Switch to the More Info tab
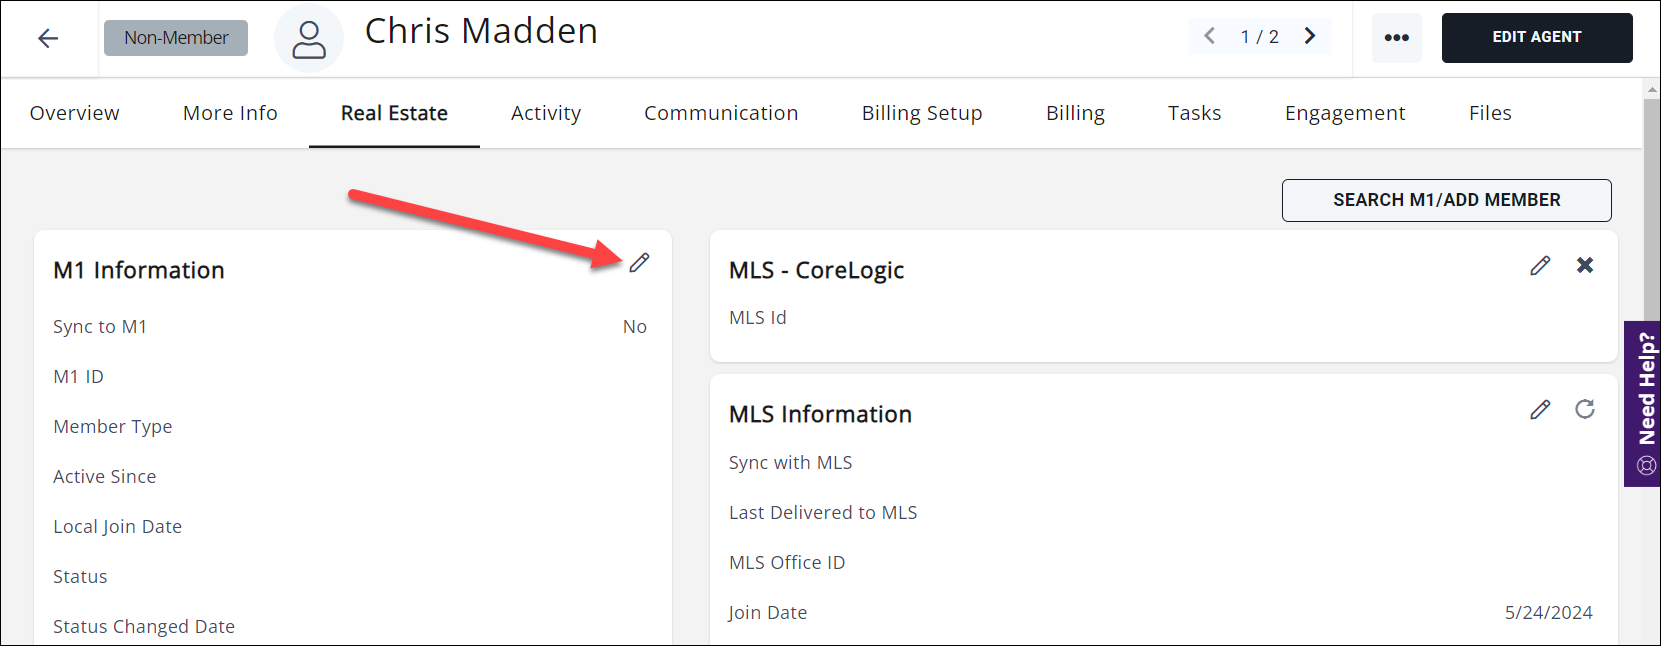The width and height of the screenshot is (1661, 646). point(230,113)
